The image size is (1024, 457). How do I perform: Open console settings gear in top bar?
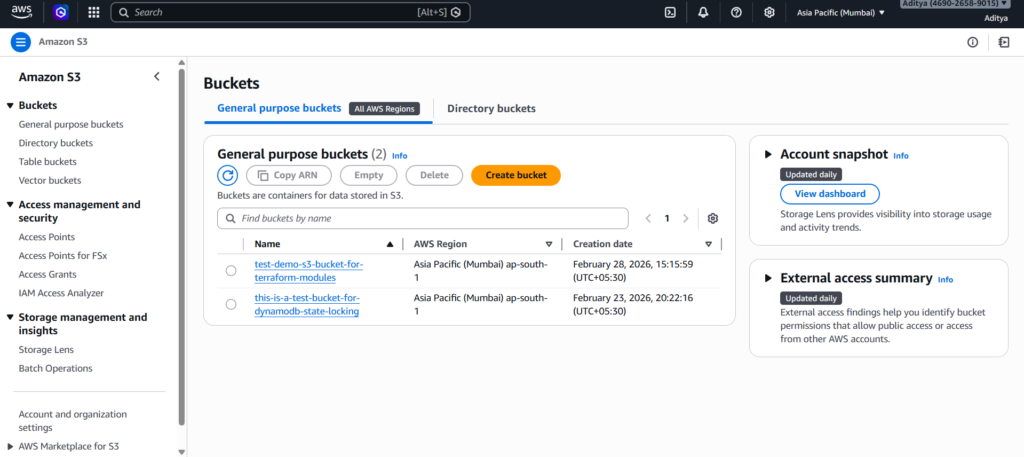(769, 13)
